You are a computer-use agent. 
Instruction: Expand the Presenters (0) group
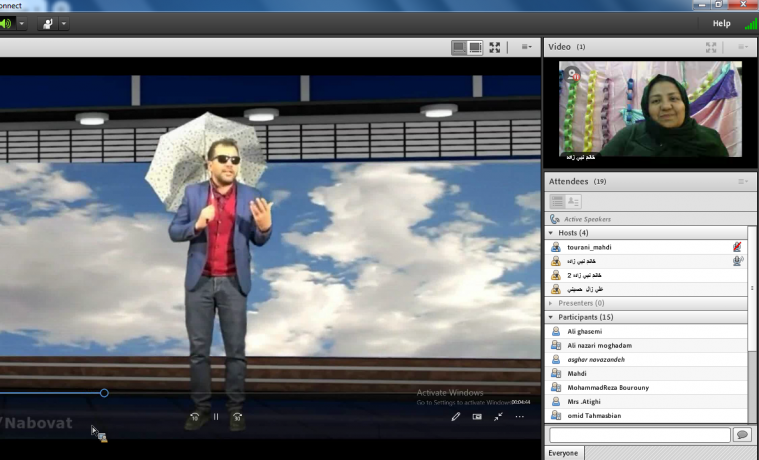click(551, 303)
